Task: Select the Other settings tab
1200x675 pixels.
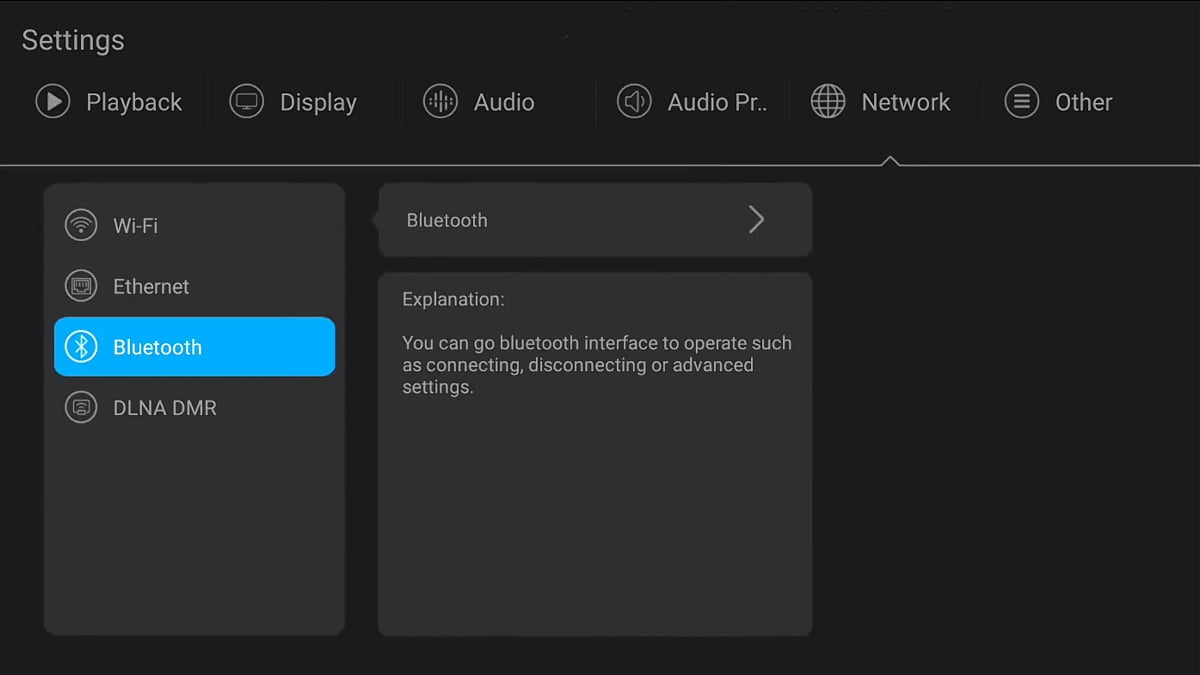Action: pos(1083,102)
